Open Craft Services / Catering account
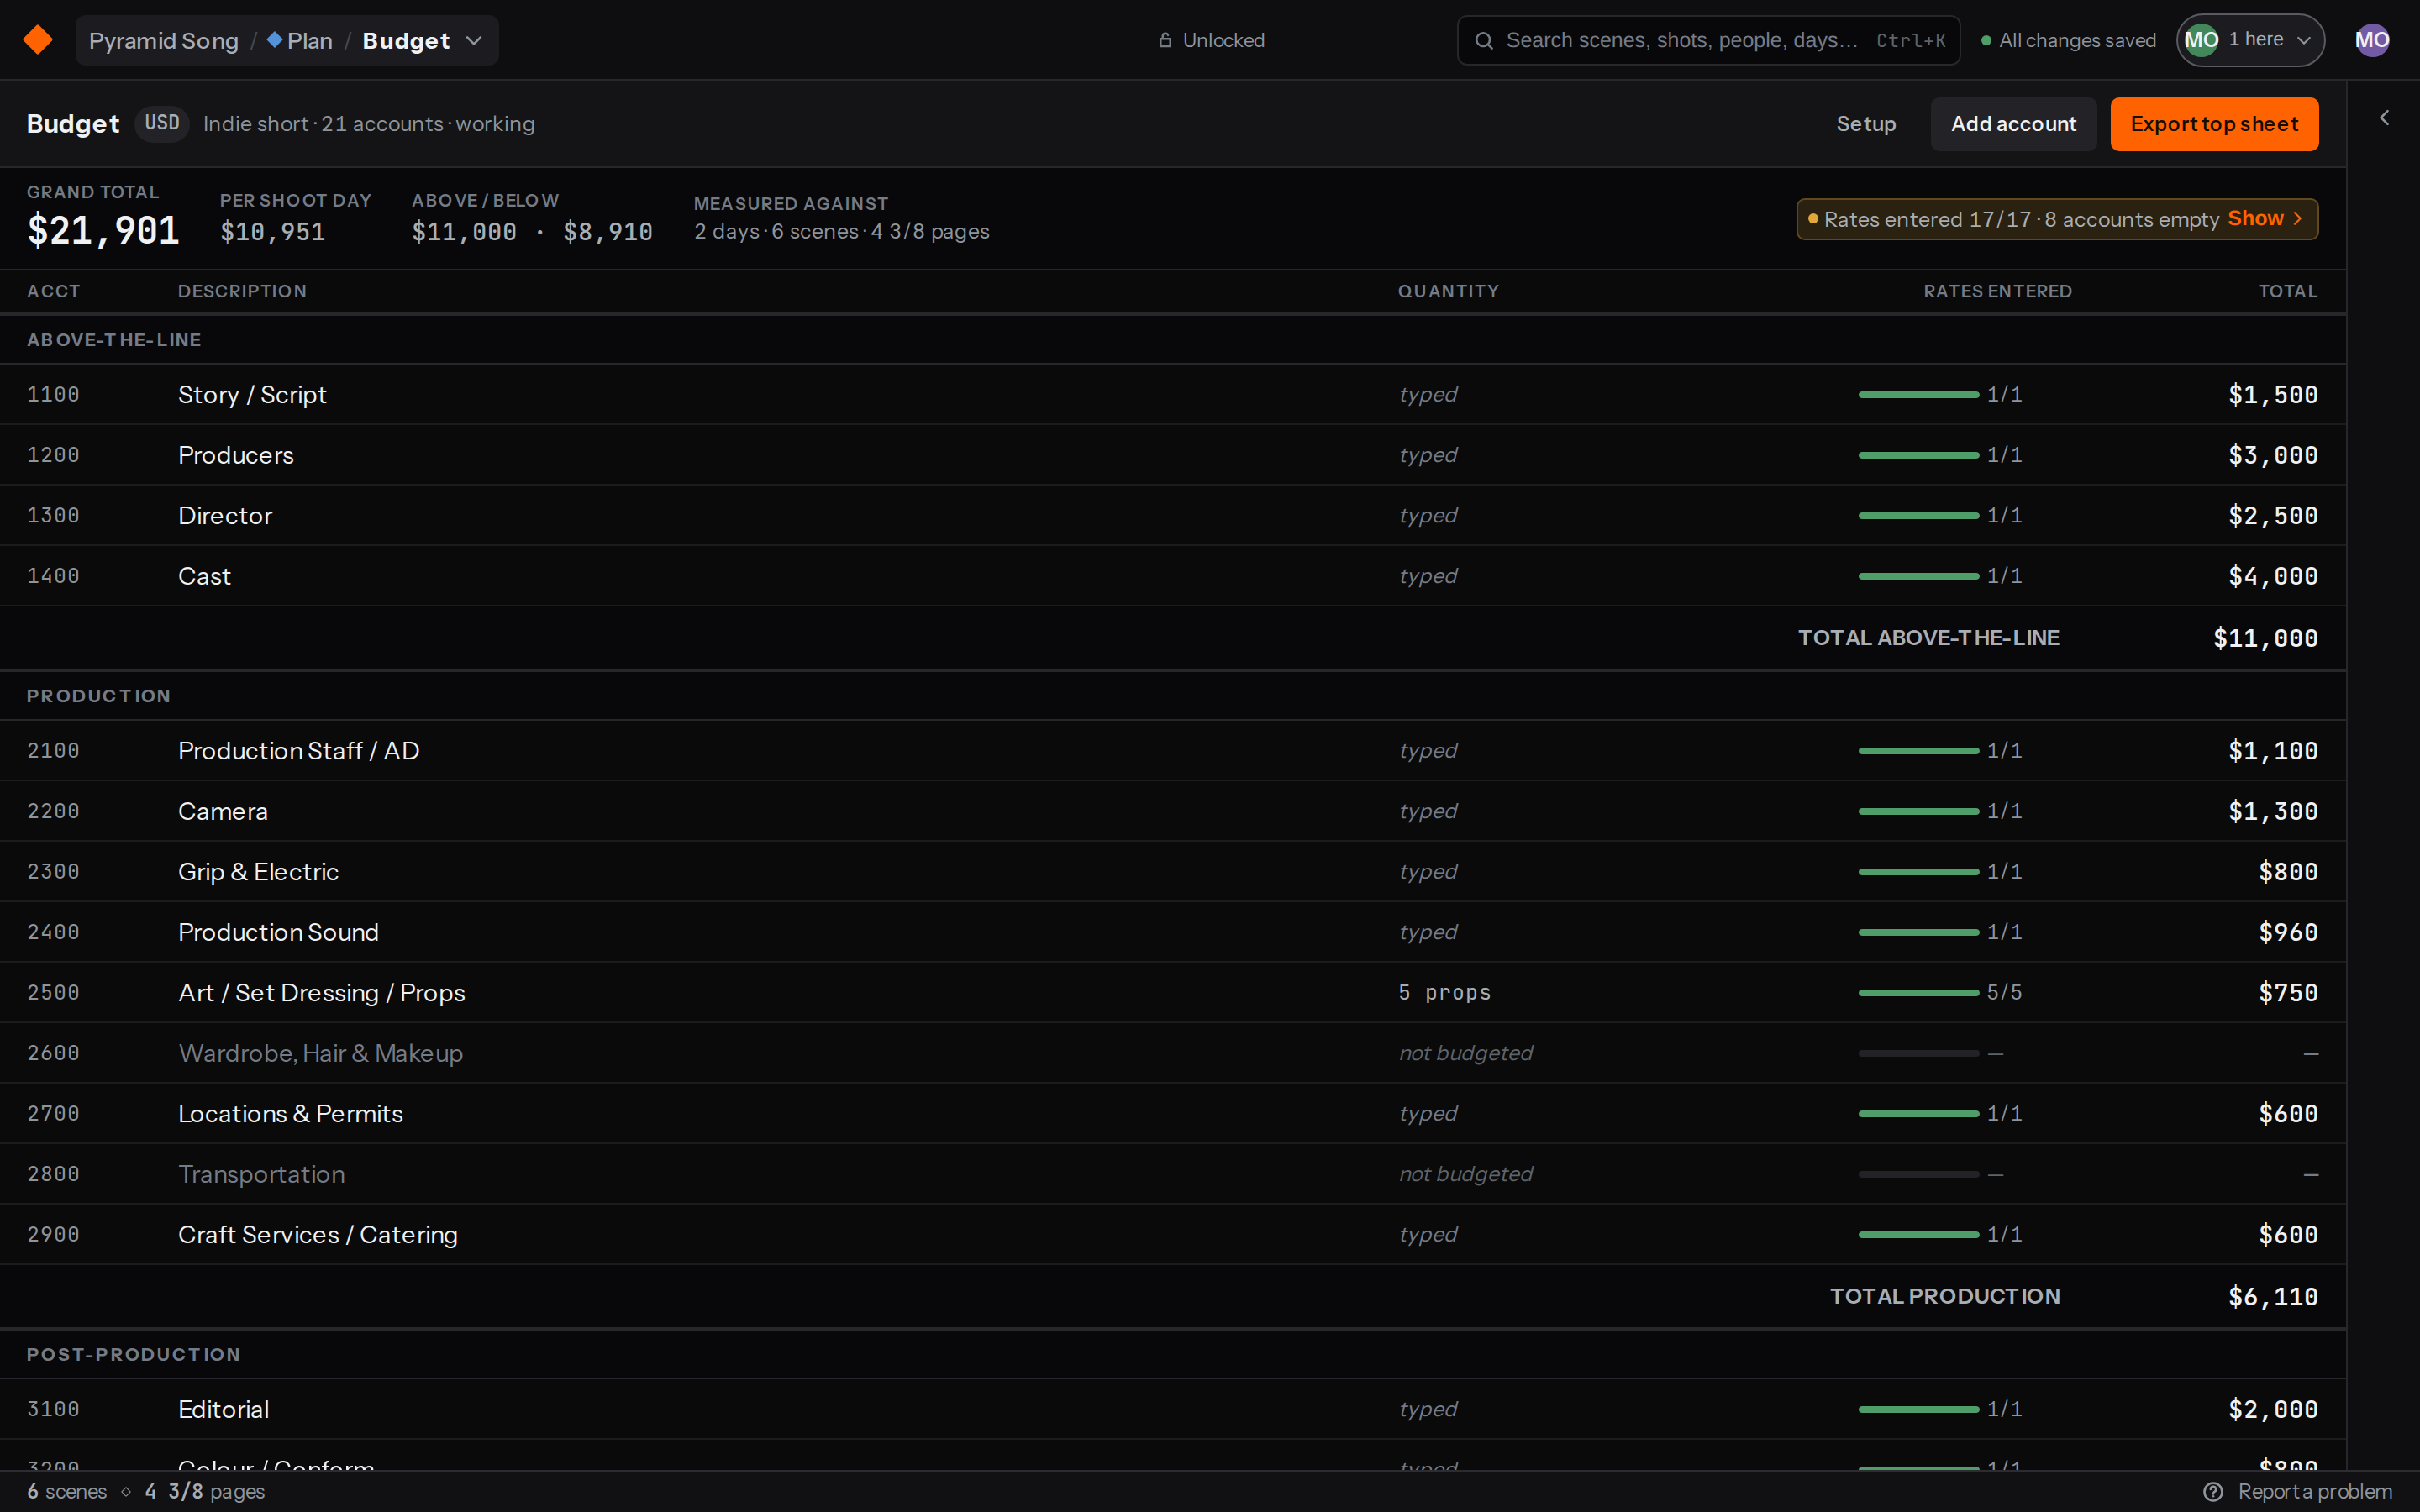The image size is (2420, 1512). [x=1173, y=1234]
